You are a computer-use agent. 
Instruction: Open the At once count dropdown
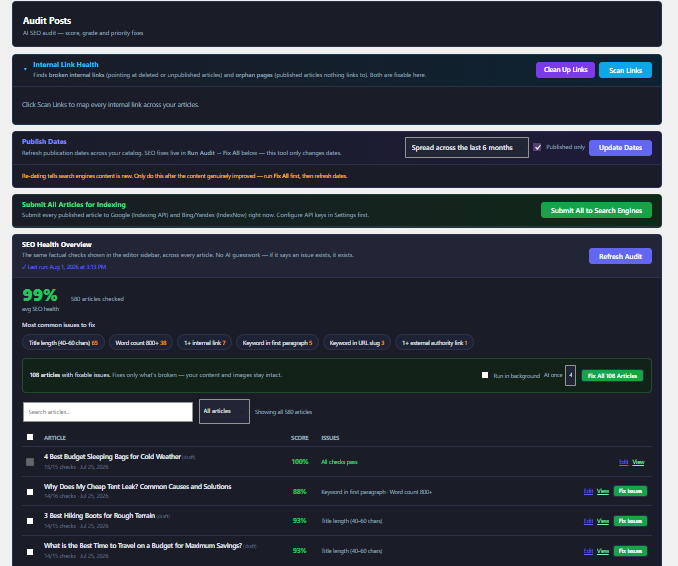570,375
